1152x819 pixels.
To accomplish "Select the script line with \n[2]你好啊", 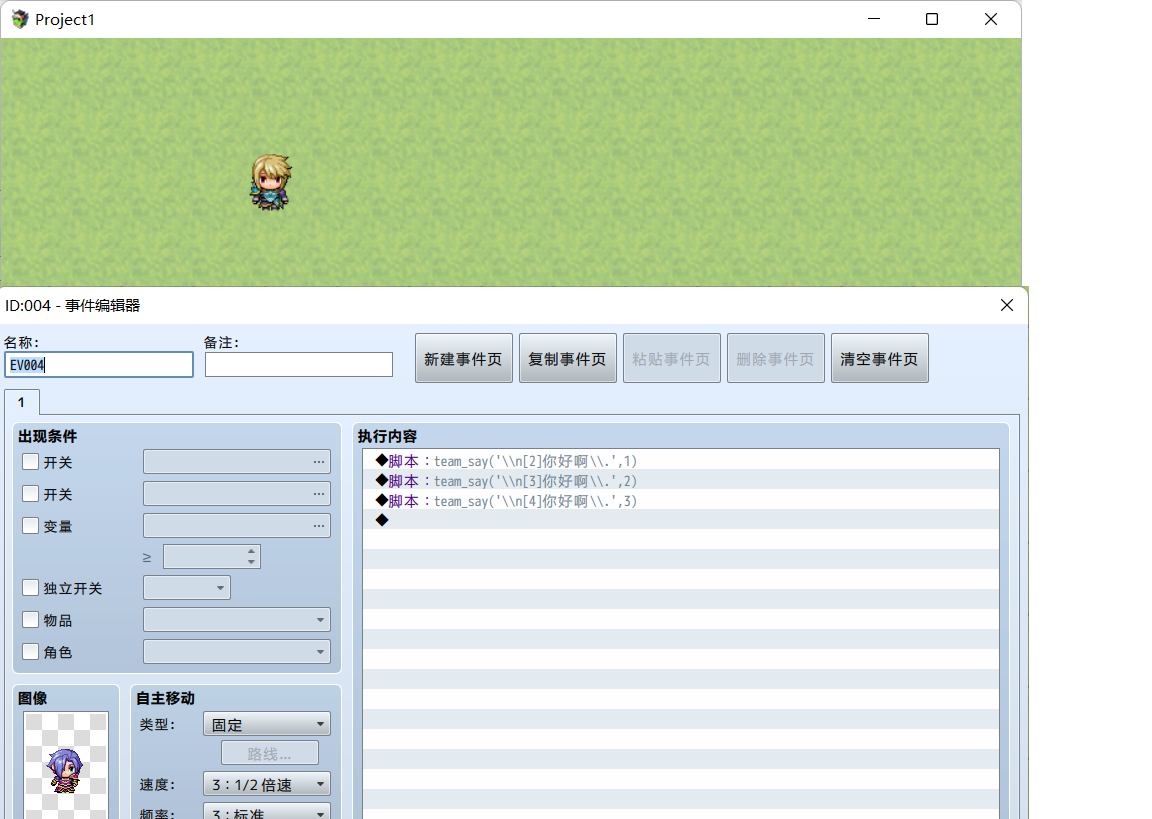I will (x=681, y=461).
